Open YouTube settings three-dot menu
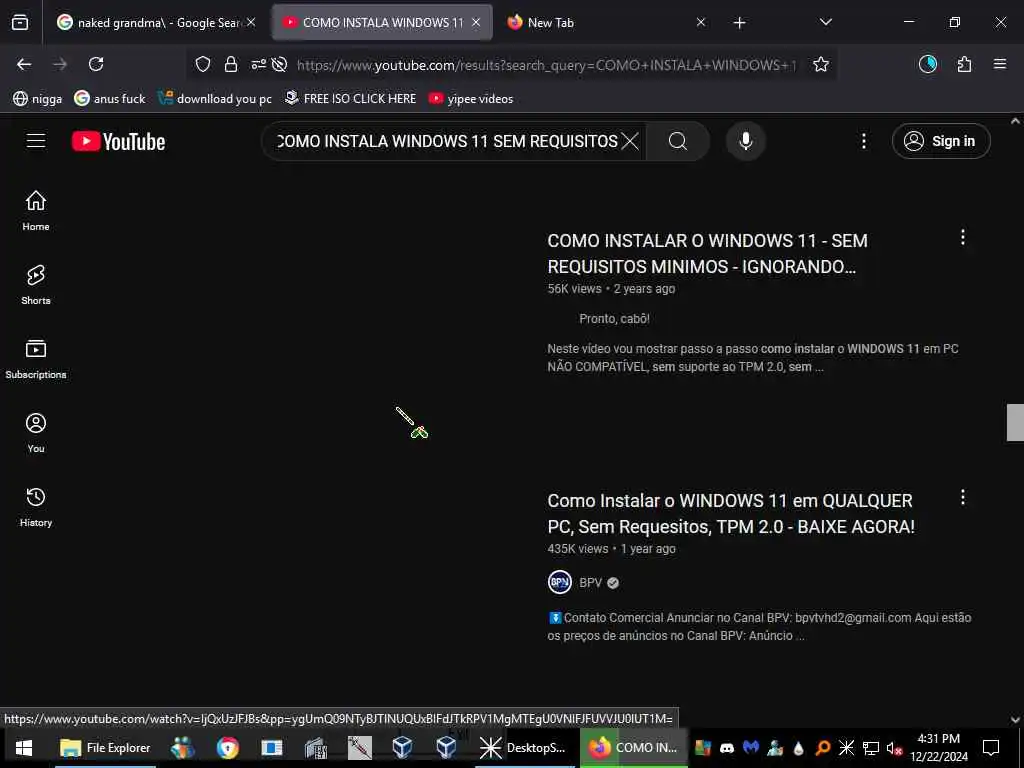Image resolution: width=1024 pixels, height=768 pixels. tap(863, 141)
